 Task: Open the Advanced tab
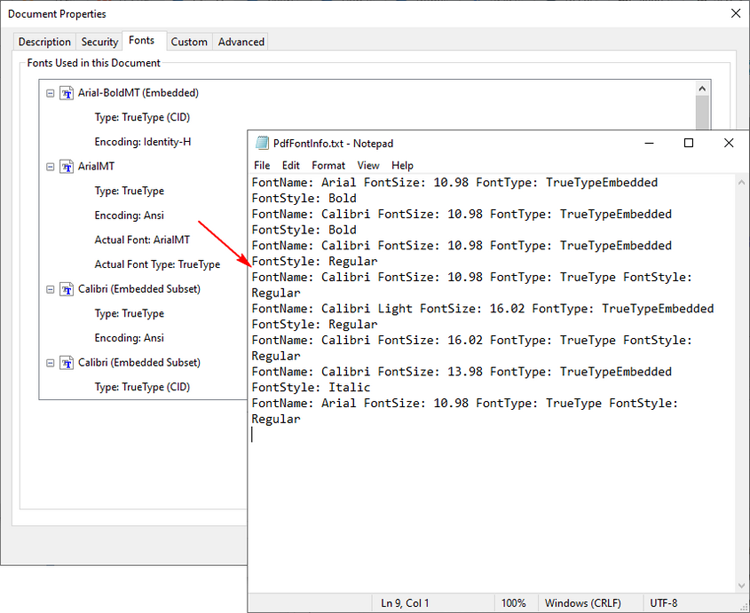click(x=241, y=42)
